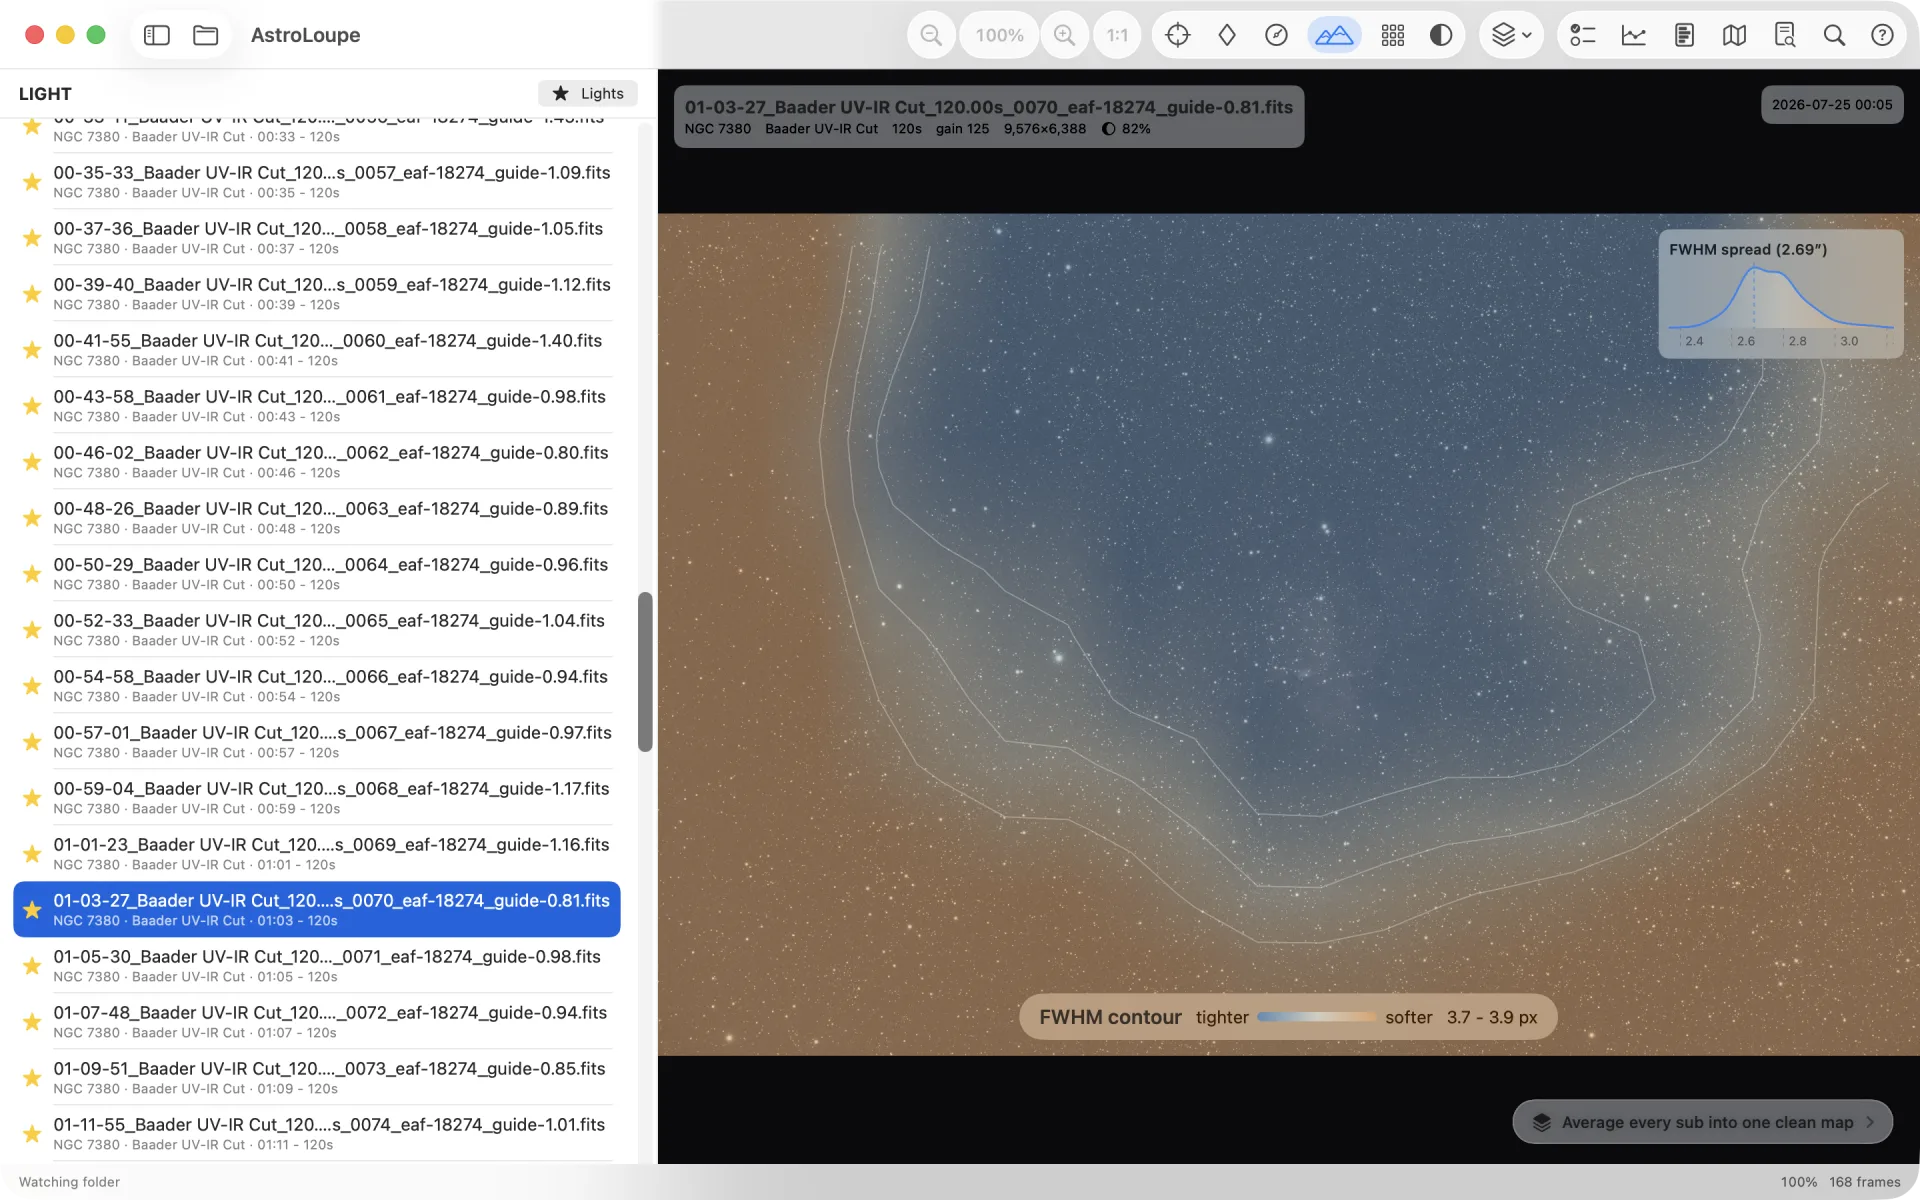Image resolution: width=1920 pixels, height=1200 pixels.
Task: Click the AstroLoupe window title
Action: coord(305,35)
